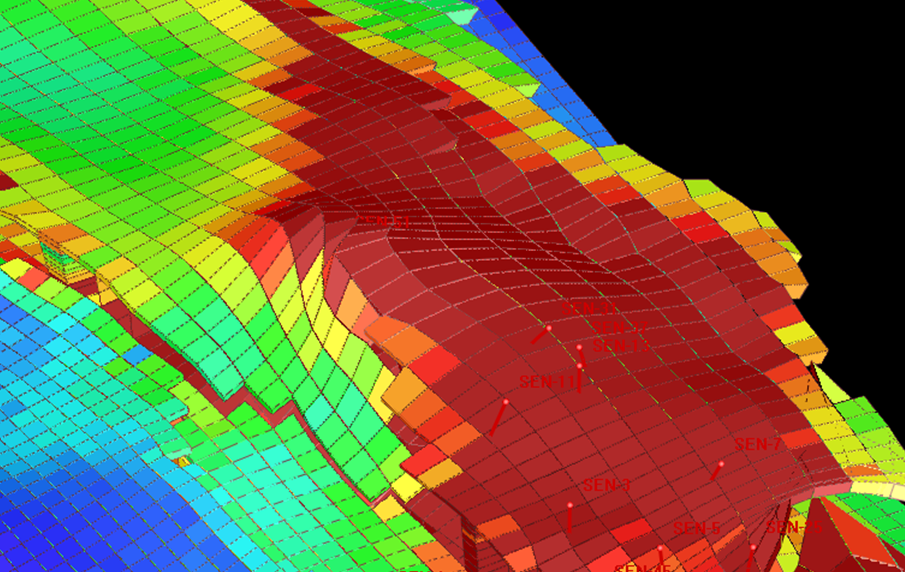Pick the well head left of SEN-31 label
Screen dimensions: 905x572
(546, 331)
